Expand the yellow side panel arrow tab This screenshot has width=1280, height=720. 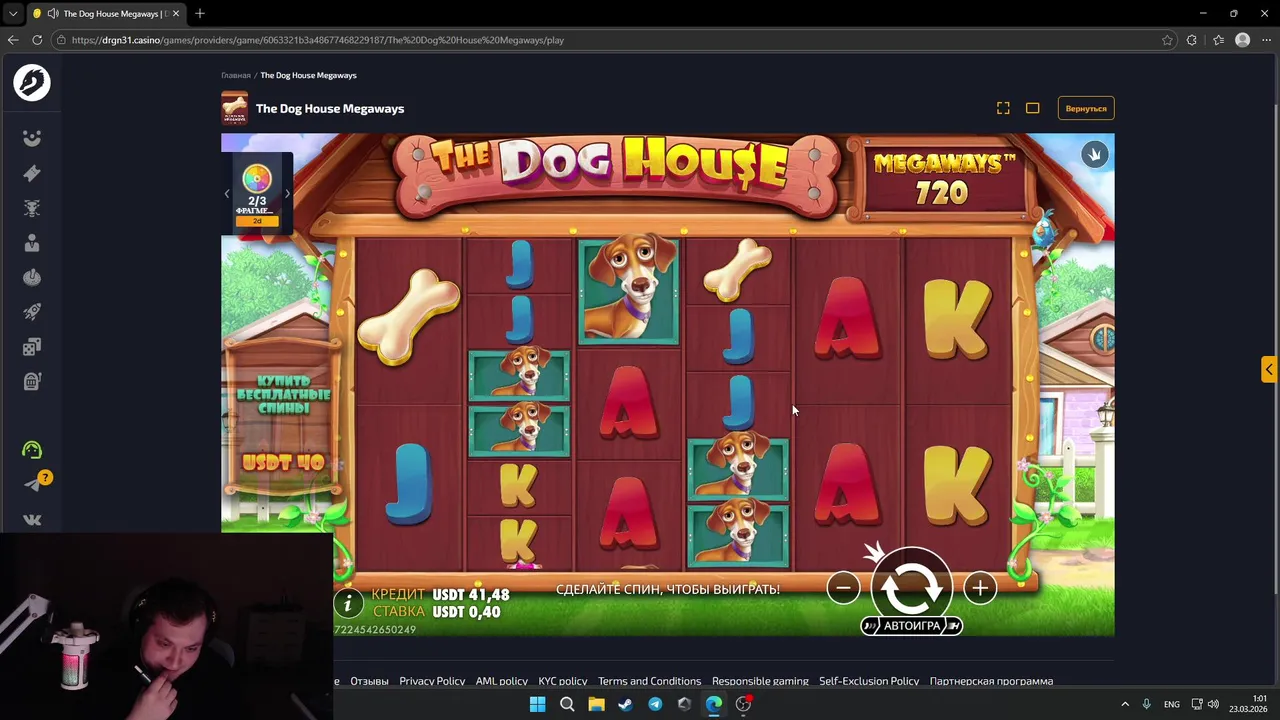click(x=1268, y=369)
